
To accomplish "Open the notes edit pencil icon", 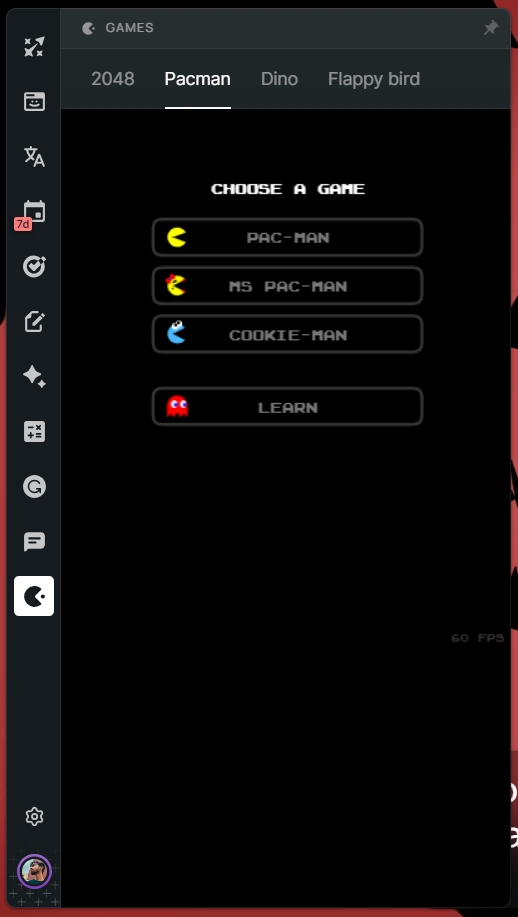I will (x=34, y=322).
